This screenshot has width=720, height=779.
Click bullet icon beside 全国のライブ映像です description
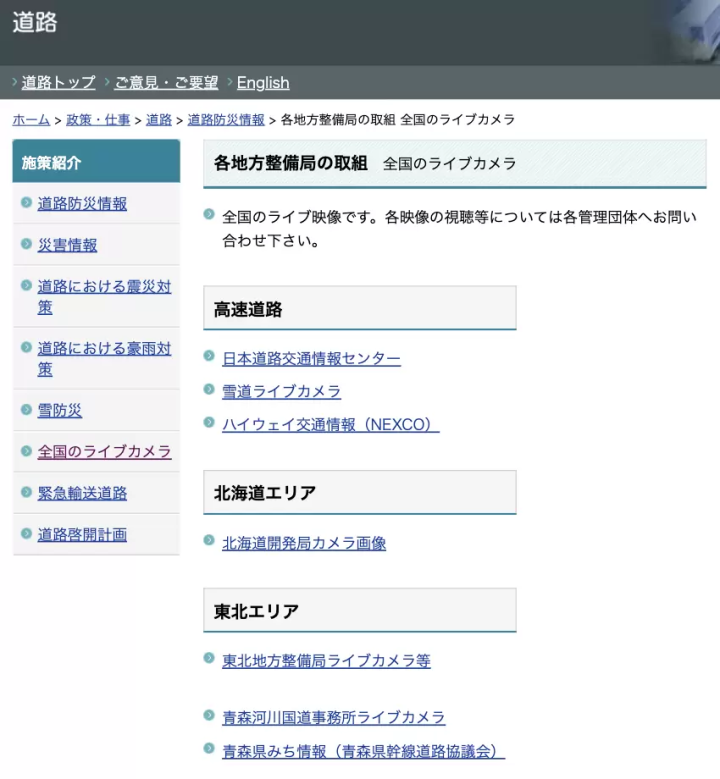click(209, 214)
